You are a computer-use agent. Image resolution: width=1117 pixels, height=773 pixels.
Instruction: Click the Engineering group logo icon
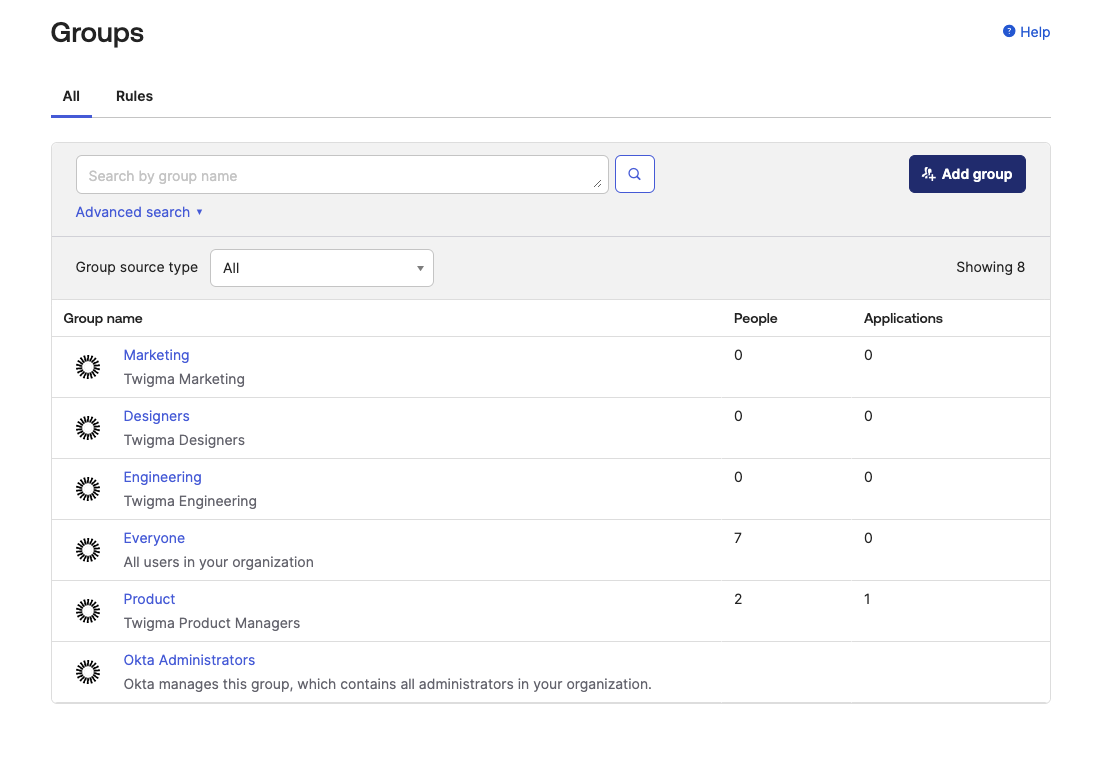[x=88, y=489]
